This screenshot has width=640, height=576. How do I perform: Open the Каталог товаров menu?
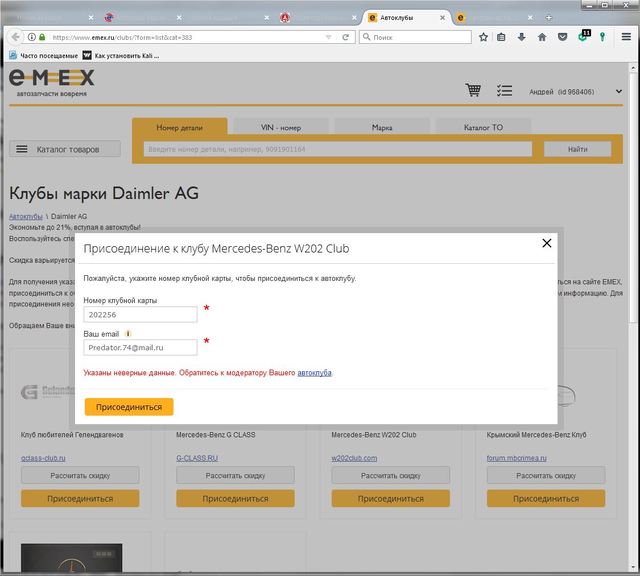click(65, 149)
